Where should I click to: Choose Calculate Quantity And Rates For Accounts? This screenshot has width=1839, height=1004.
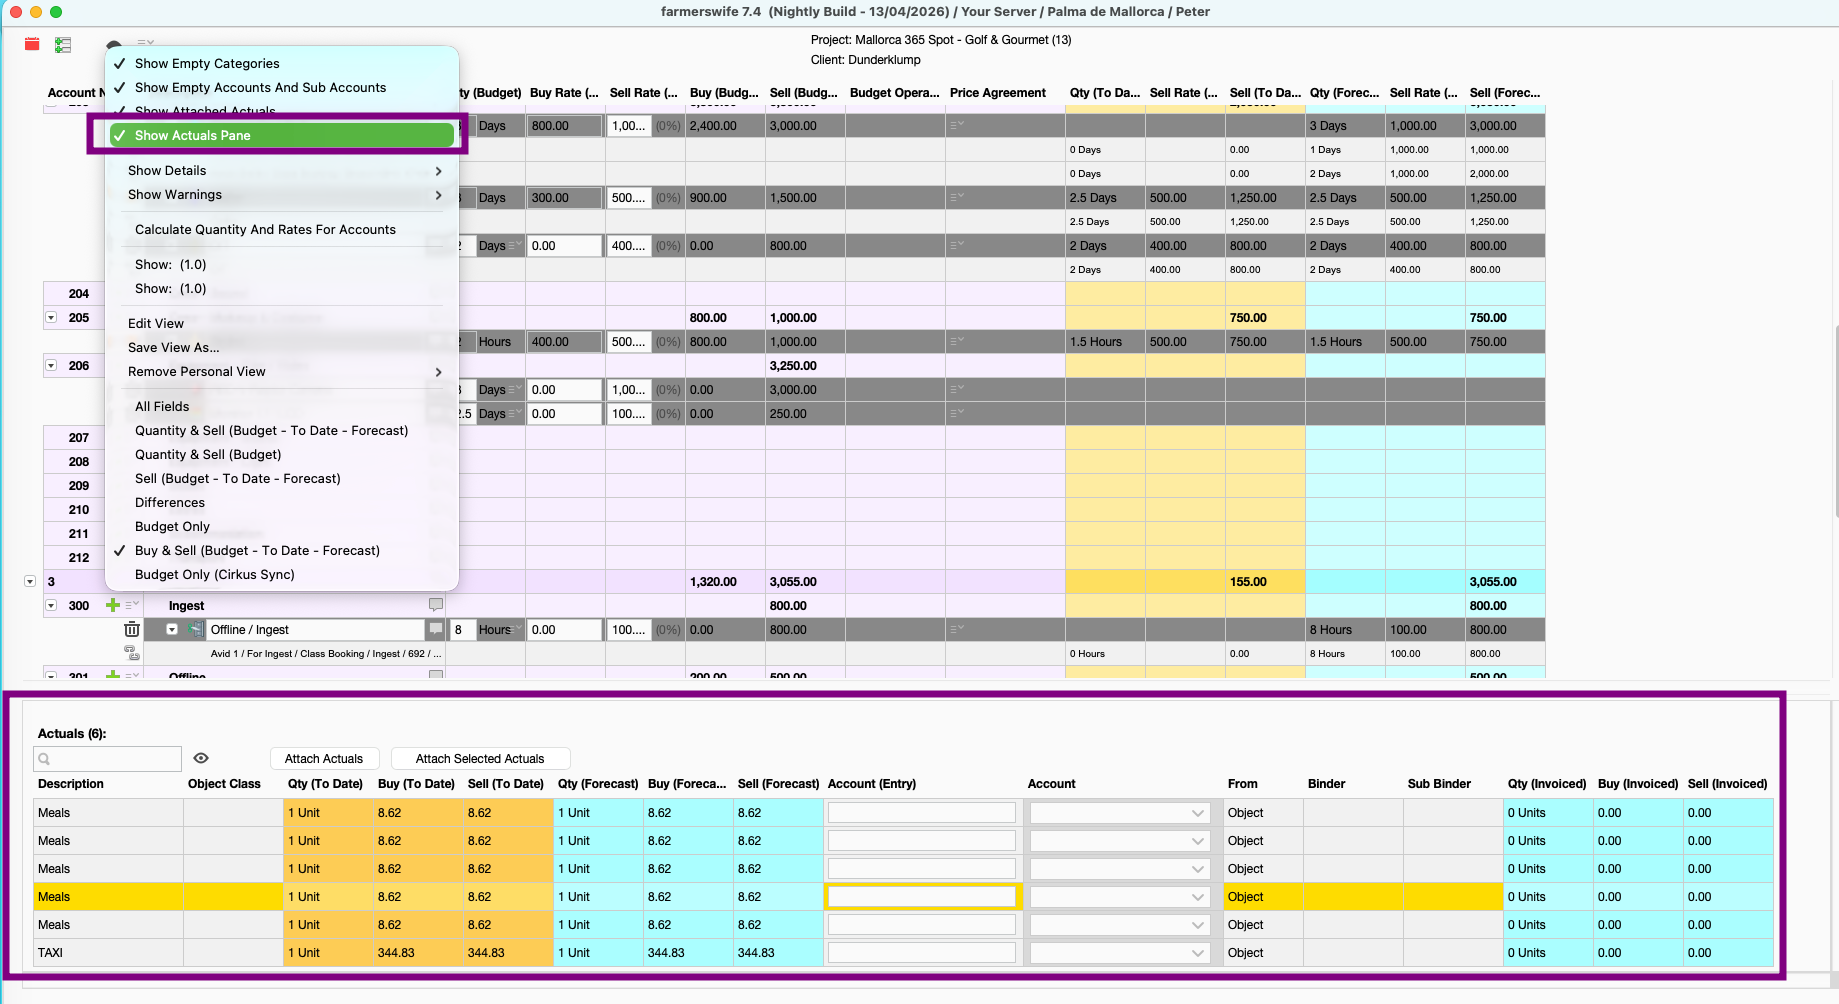(282, 229)
